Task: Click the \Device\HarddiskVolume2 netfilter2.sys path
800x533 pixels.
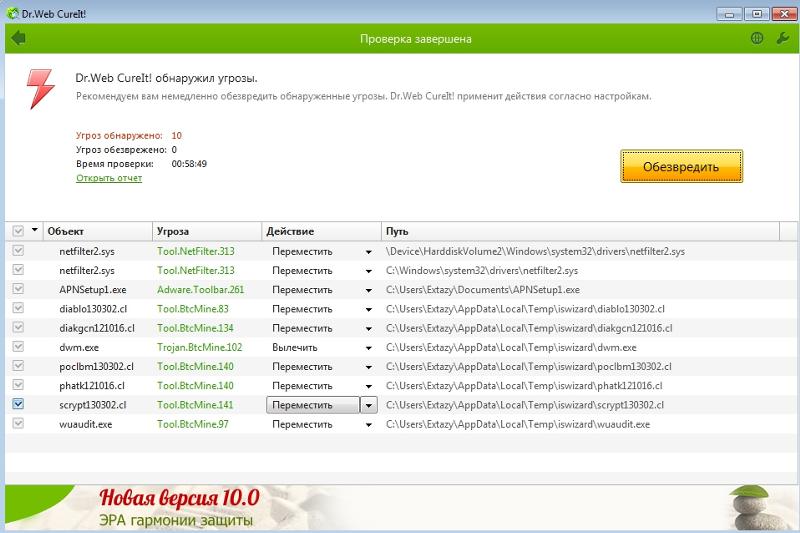Action: 535,251
